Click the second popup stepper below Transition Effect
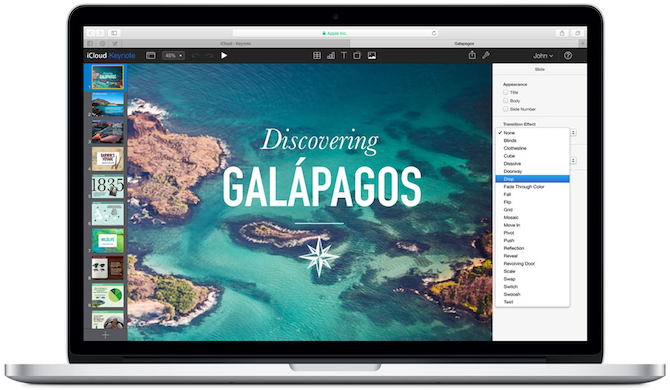 tap(573, 161)
